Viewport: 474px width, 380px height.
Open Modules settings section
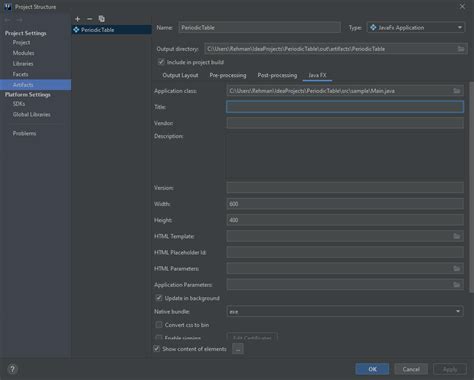(23, 53)
